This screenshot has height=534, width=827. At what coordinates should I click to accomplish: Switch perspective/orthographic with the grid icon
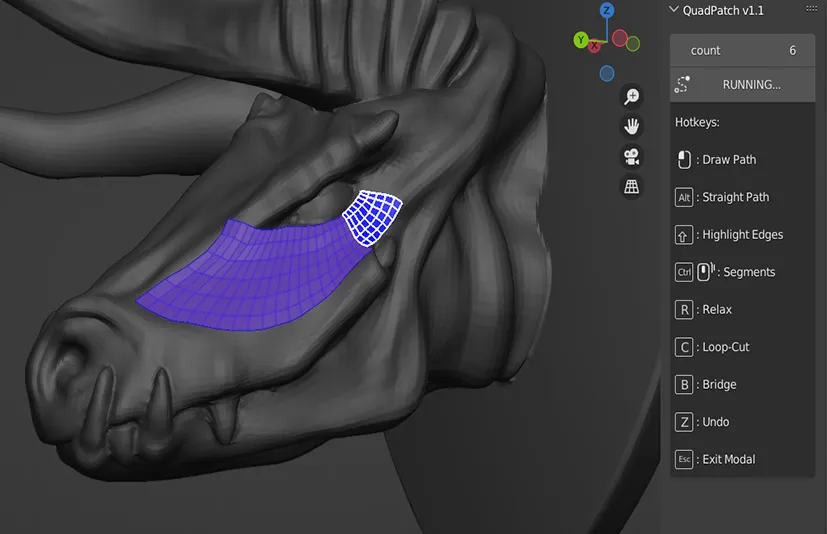coord(631,186)
